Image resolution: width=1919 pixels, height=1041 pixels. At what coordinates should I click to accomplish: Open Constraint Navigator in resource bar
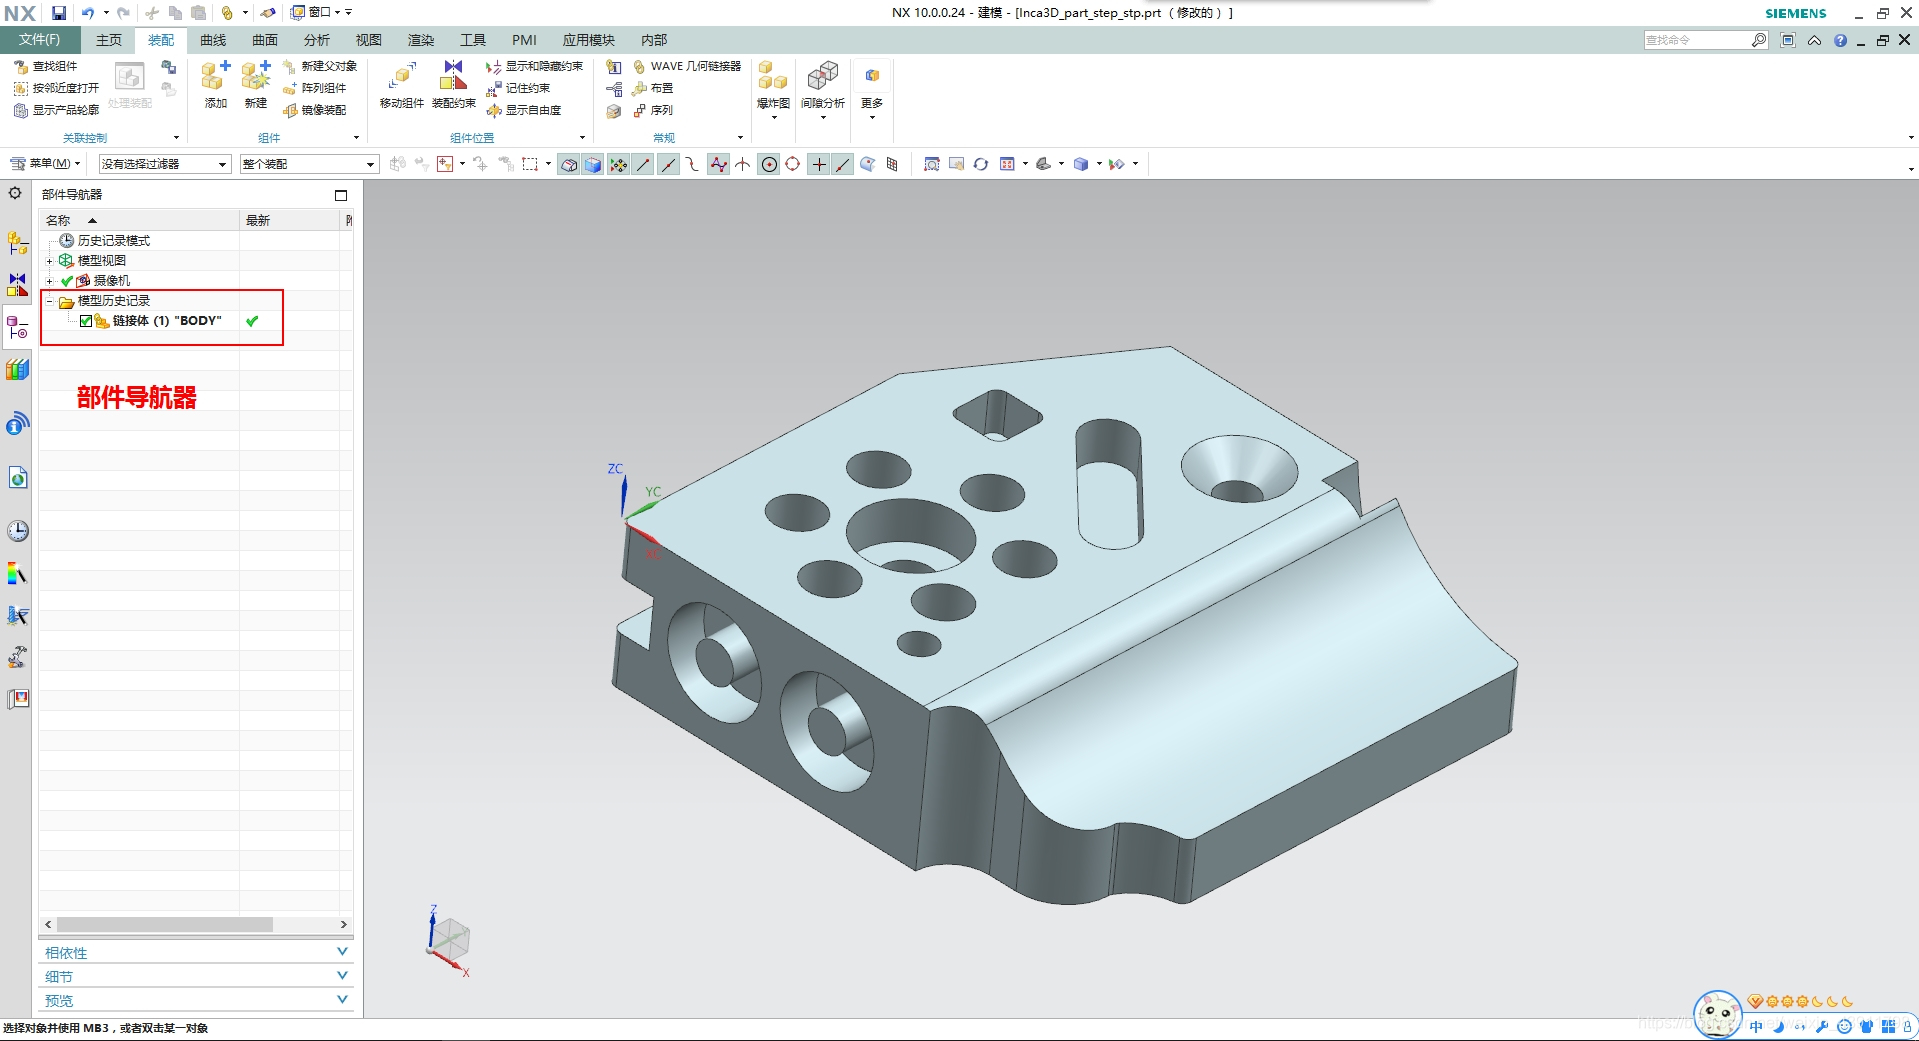(18, 285)
